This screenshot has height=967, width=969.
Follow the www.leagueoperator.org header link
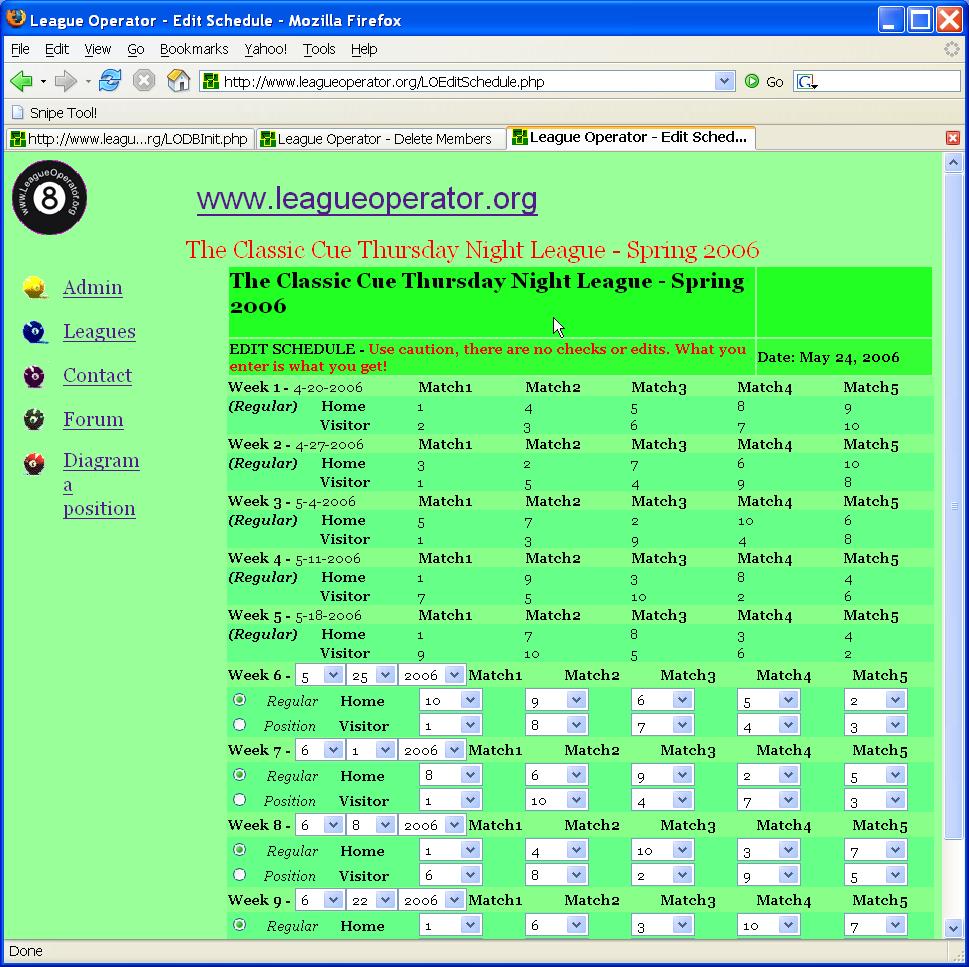pos(367,199)
